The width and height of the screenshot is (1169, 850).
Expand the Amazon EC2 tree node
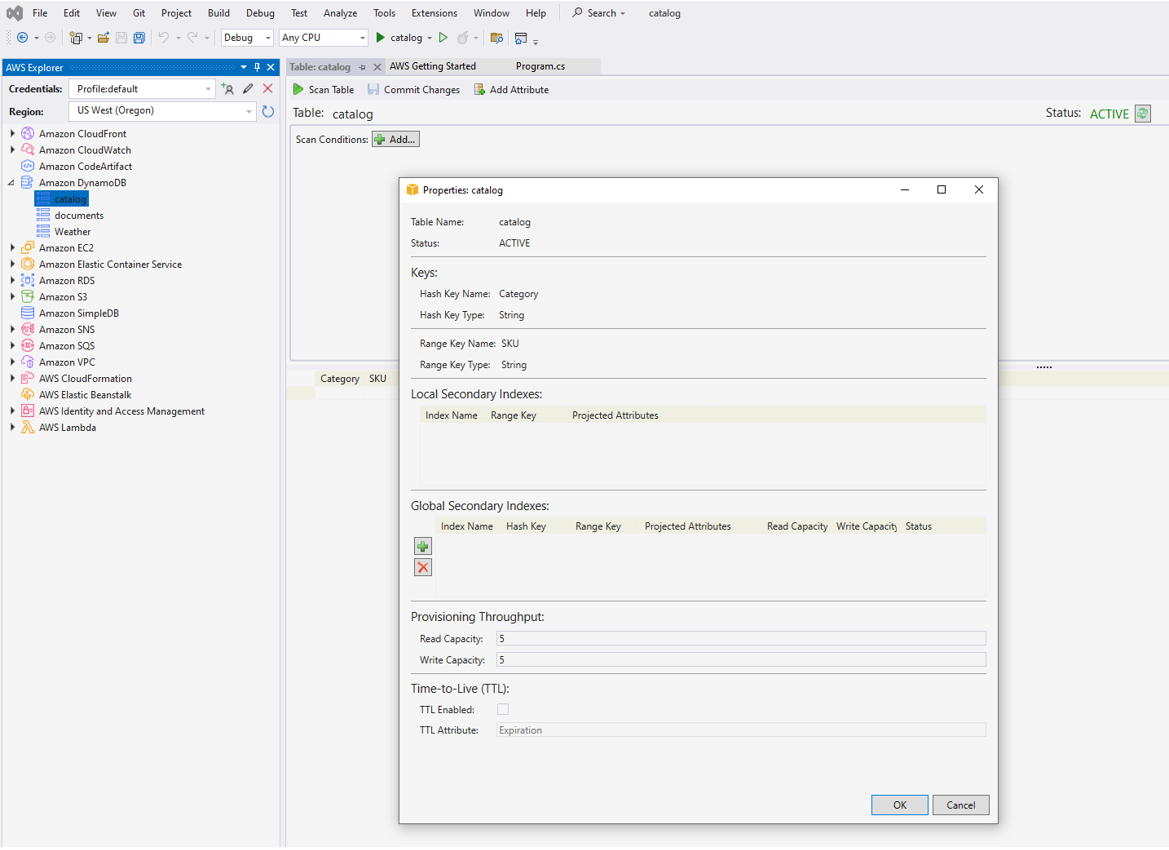[10, 247]
